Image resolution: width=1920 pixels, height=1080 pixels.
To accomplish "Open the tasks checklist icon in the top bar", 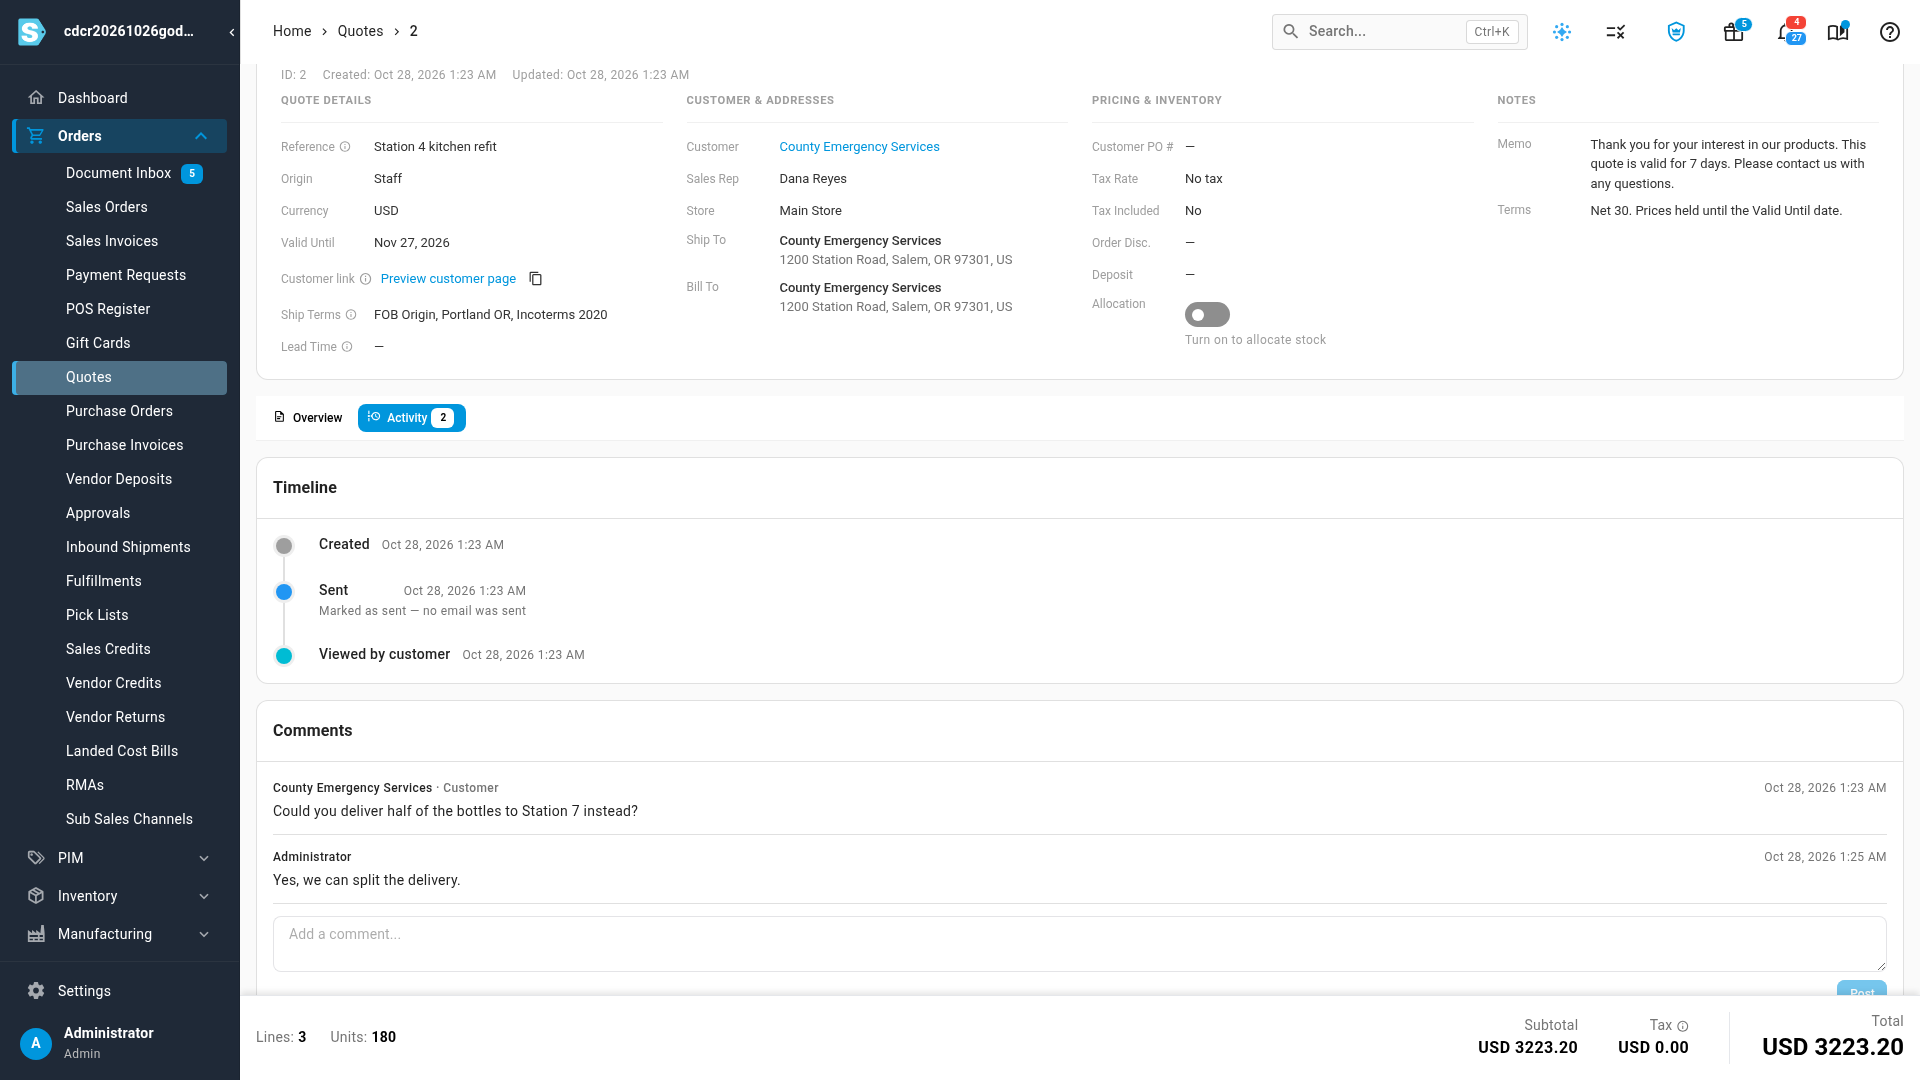I will 1616,32.
